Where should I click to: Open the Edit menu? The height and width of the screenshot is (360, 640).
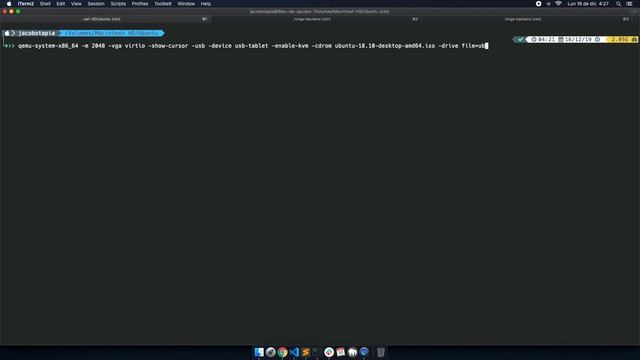tap(61, 4)
